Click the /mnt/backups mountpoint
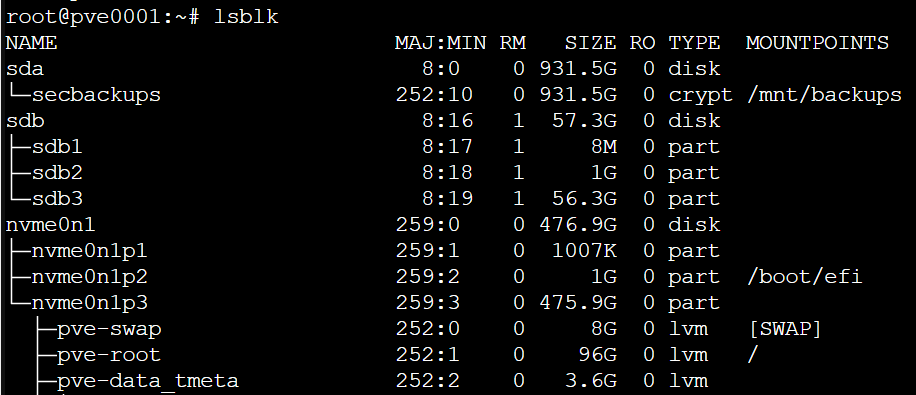The width and height of the screenshot is (916, 395). (x=824, y=95)
